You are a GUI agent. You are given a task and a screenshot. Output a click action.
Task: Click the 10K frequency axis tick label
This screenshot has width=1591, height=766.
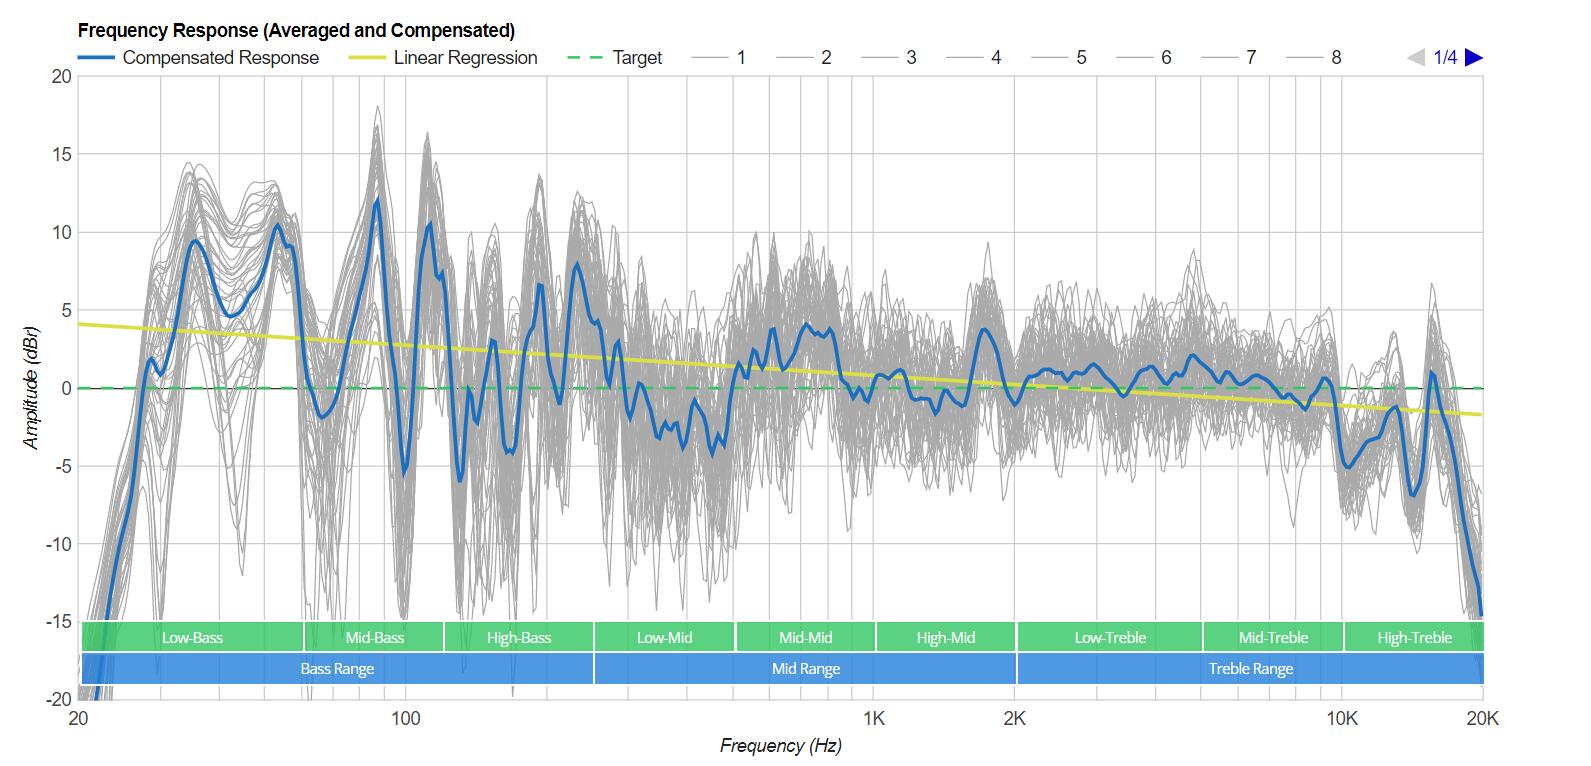point(1342,719)
